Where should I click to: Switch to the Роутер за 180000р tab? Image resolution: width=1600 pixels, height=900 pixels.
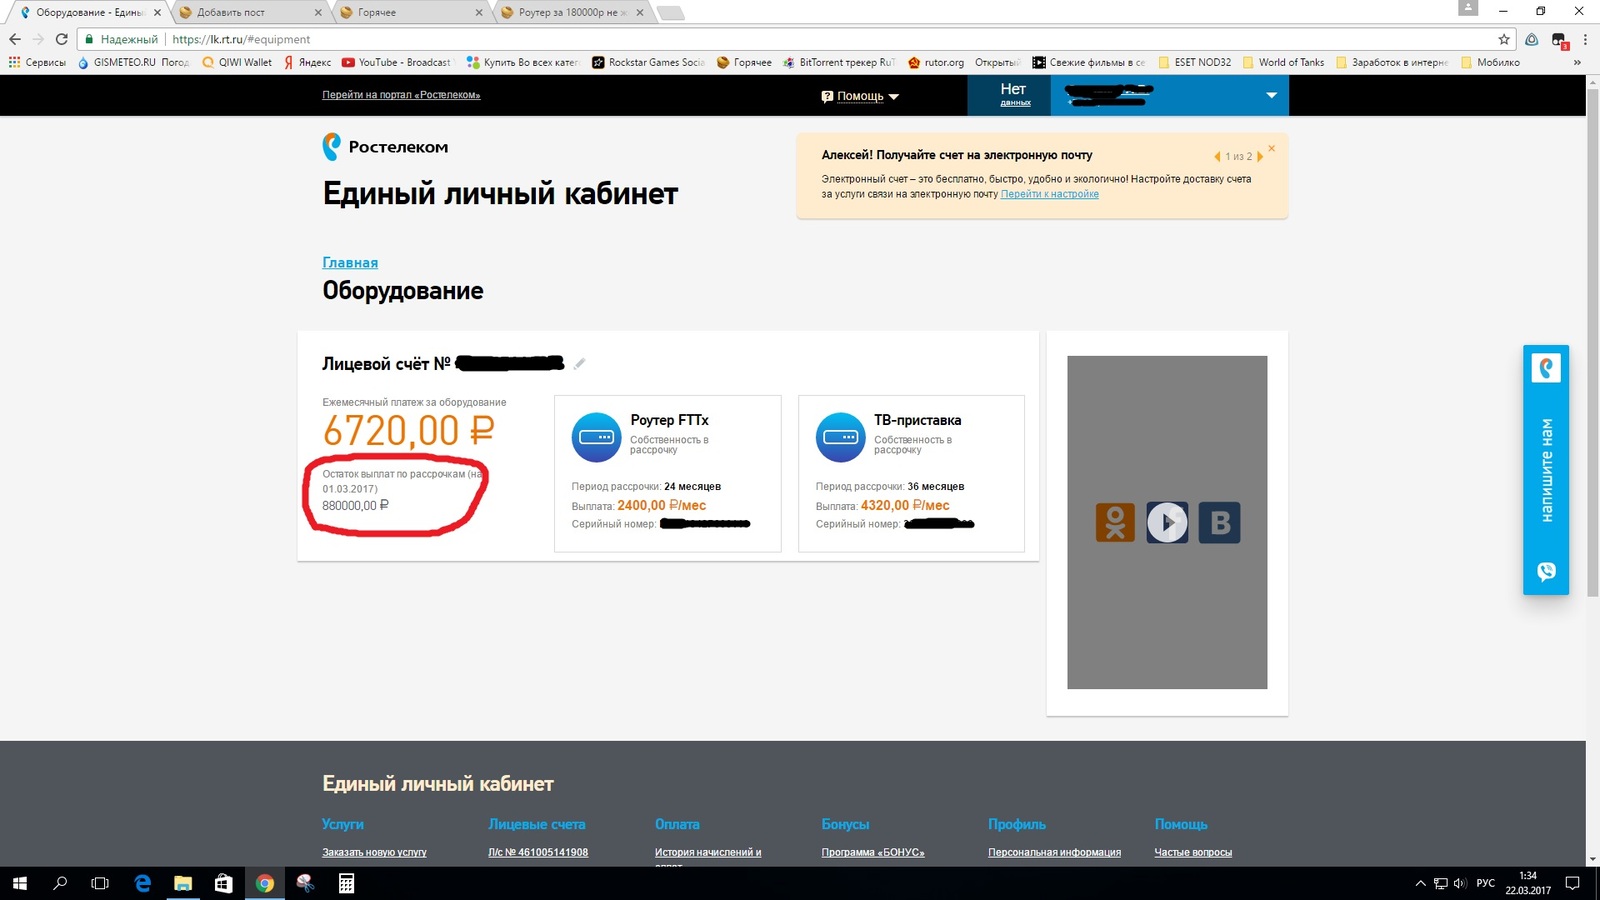(572, 12)
